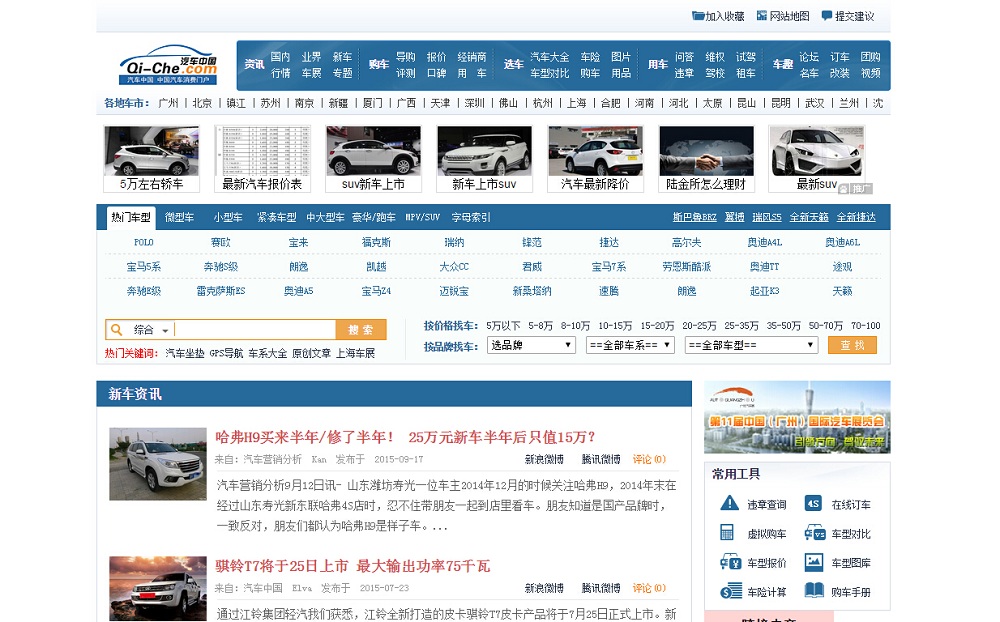Click the 提交建议 speech bubble icon
The height and width of the screenshot is (622, 1000).
pos(827,16)
